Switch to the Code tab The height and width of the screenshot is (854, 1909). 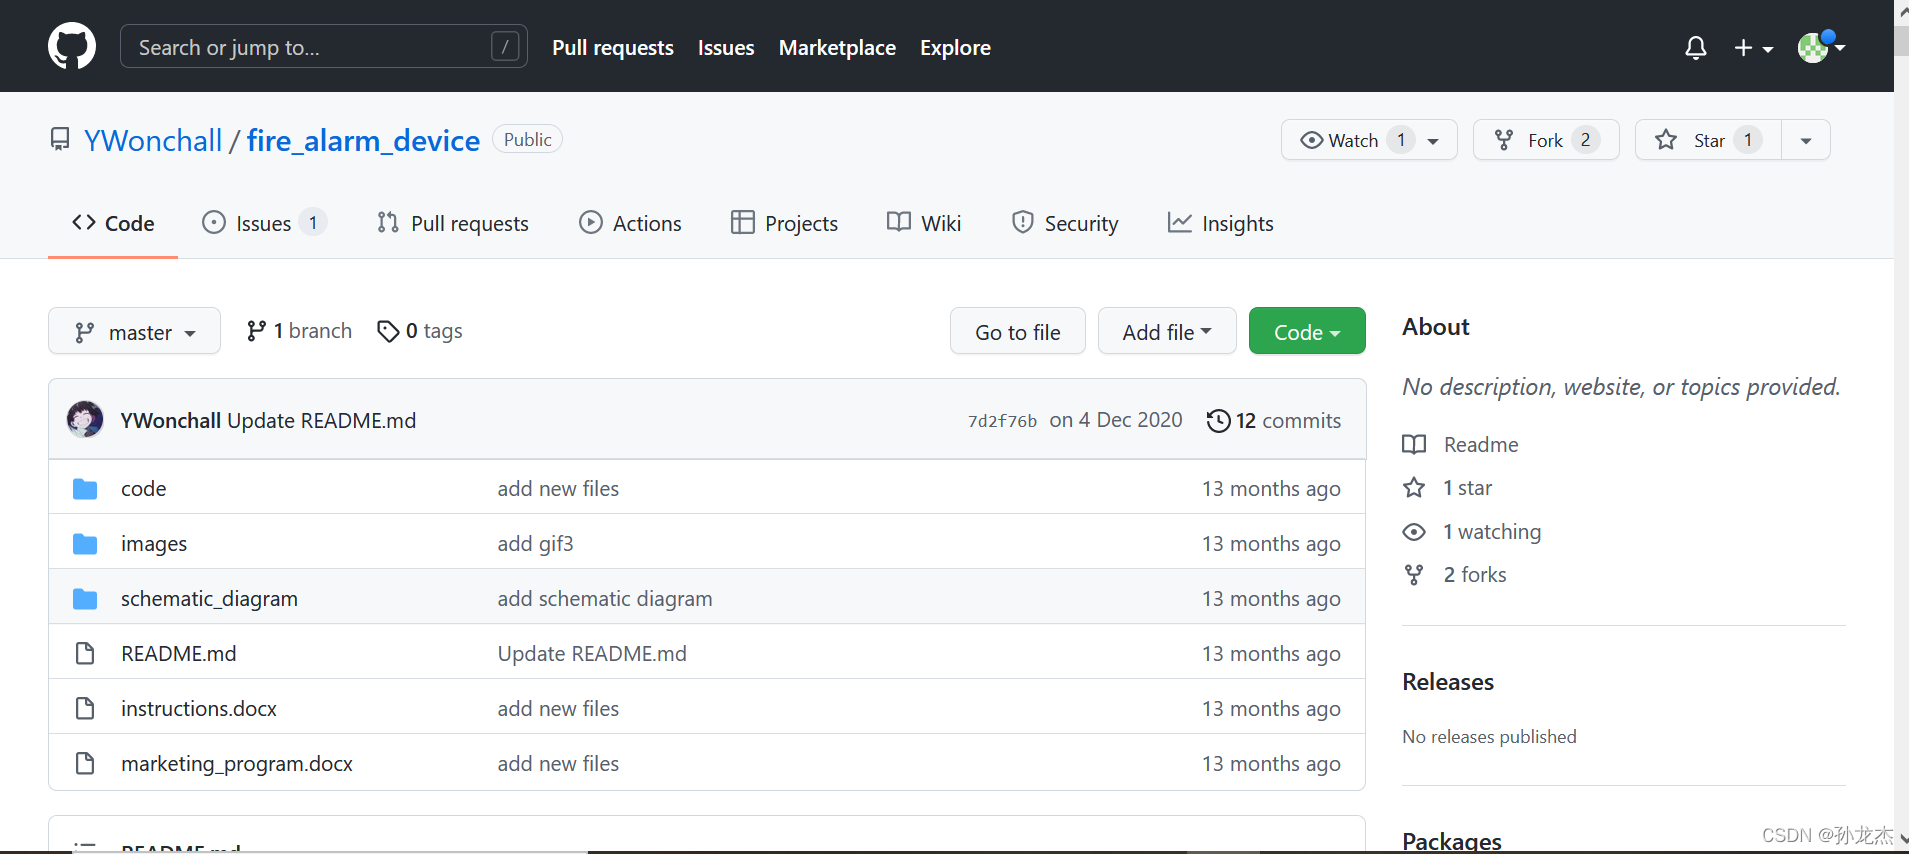(113, 223)
